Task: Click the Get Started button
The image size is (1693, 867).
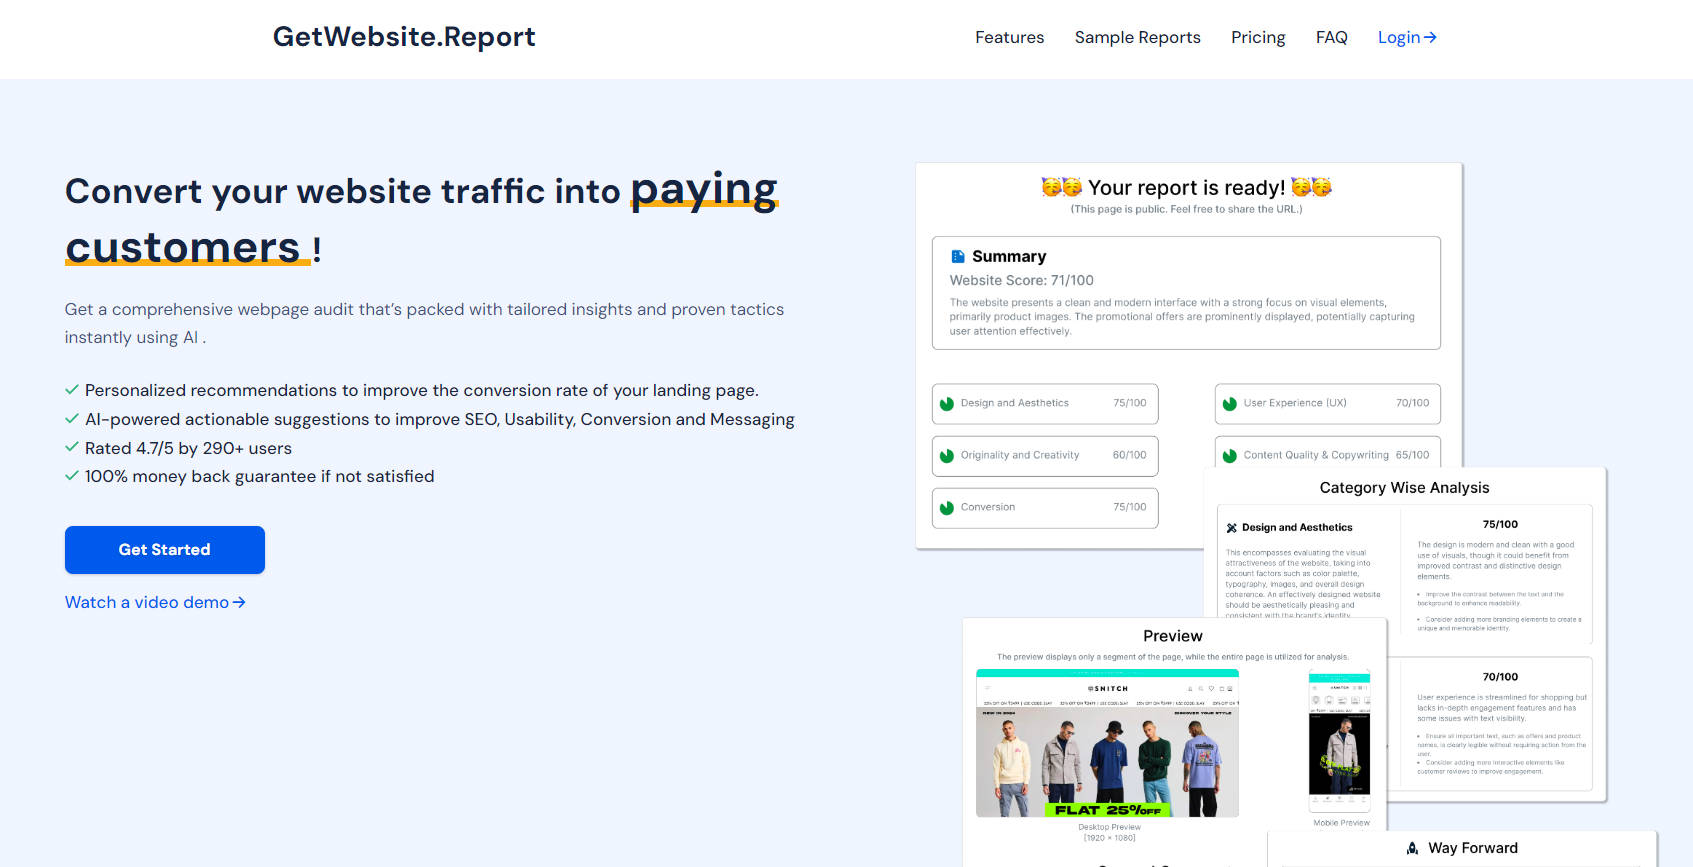Action: click(165, 550)
